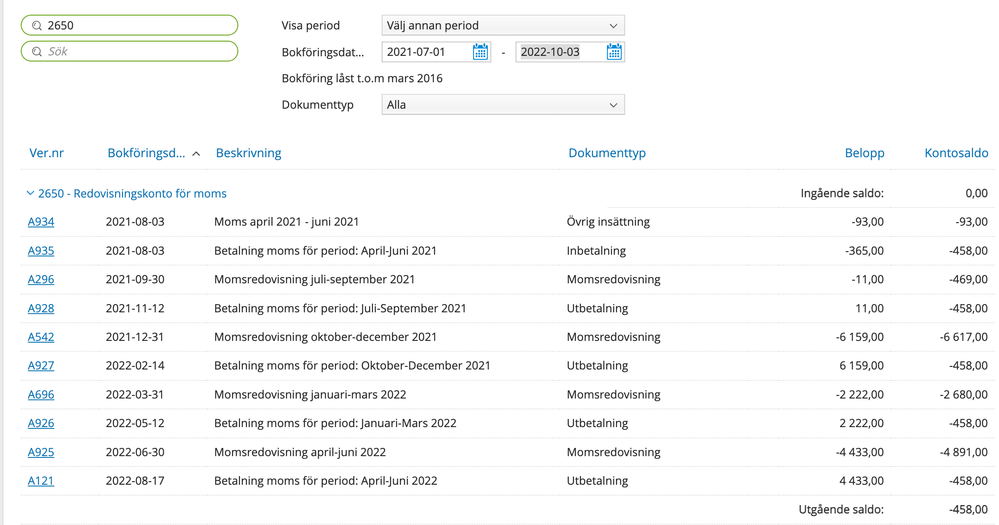
Task: Toggle sort arrow next to Bokföringsdatum
Action: point(196,154)
